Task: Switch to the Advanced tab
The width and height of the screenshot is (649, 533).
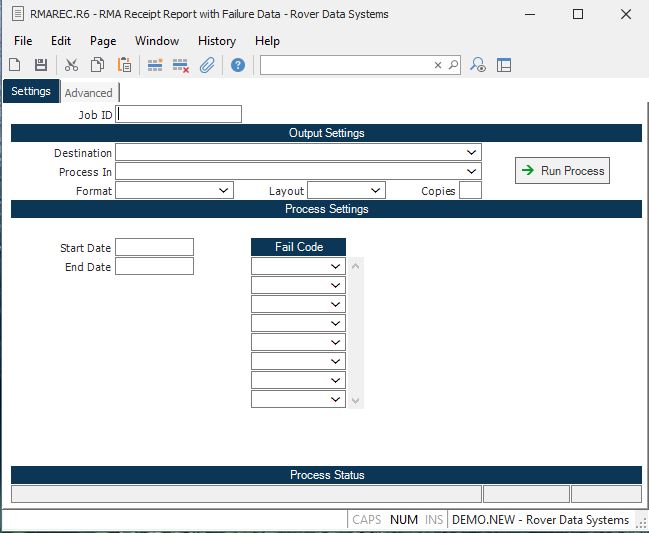Action: [x=88, y=93]
